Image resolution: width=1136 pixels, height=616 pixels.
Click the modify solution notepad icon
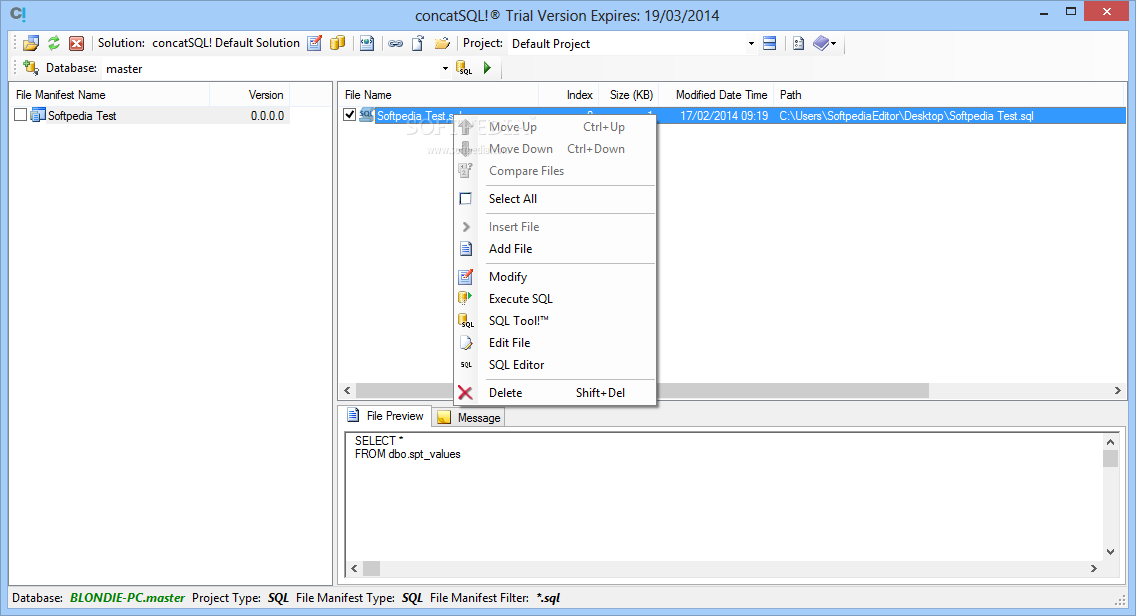point(314,43)
